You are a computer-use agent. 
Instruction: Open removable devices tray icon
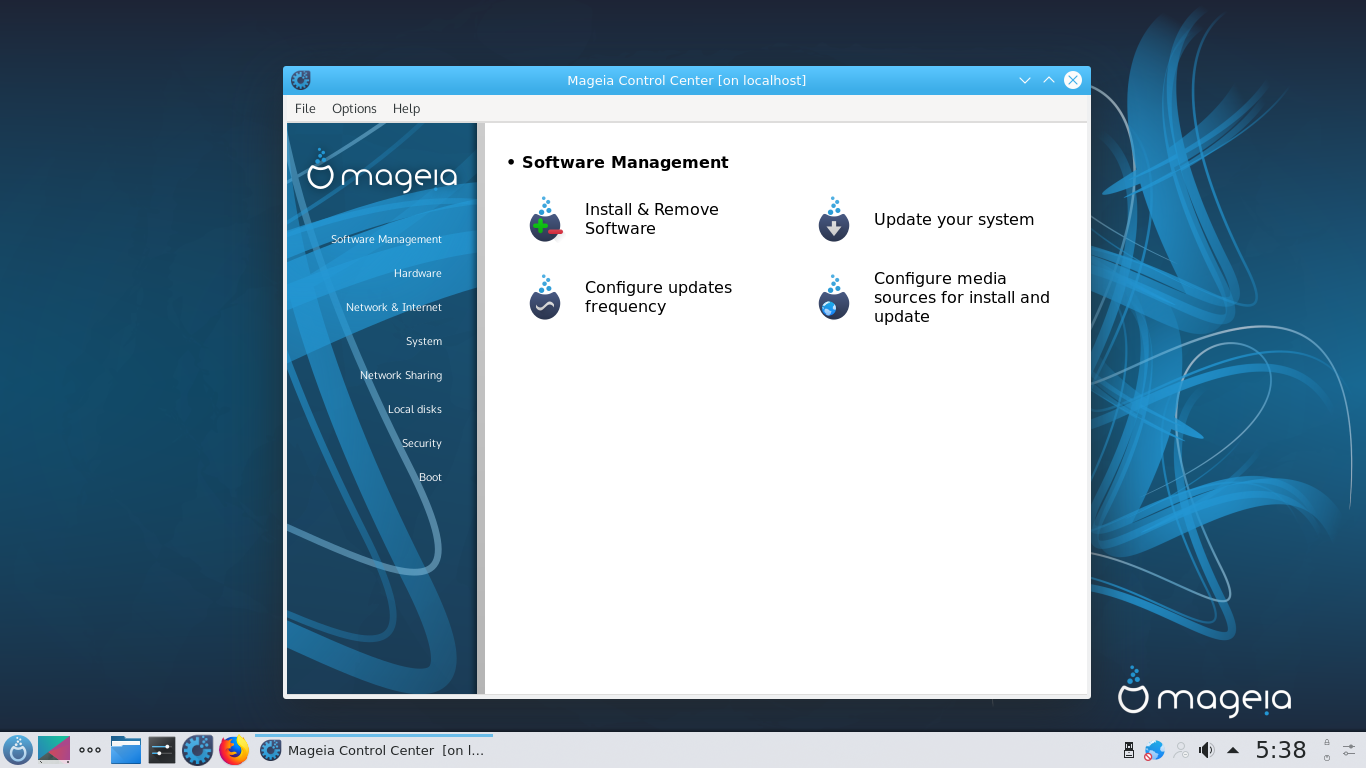(x=1129, y=750)
